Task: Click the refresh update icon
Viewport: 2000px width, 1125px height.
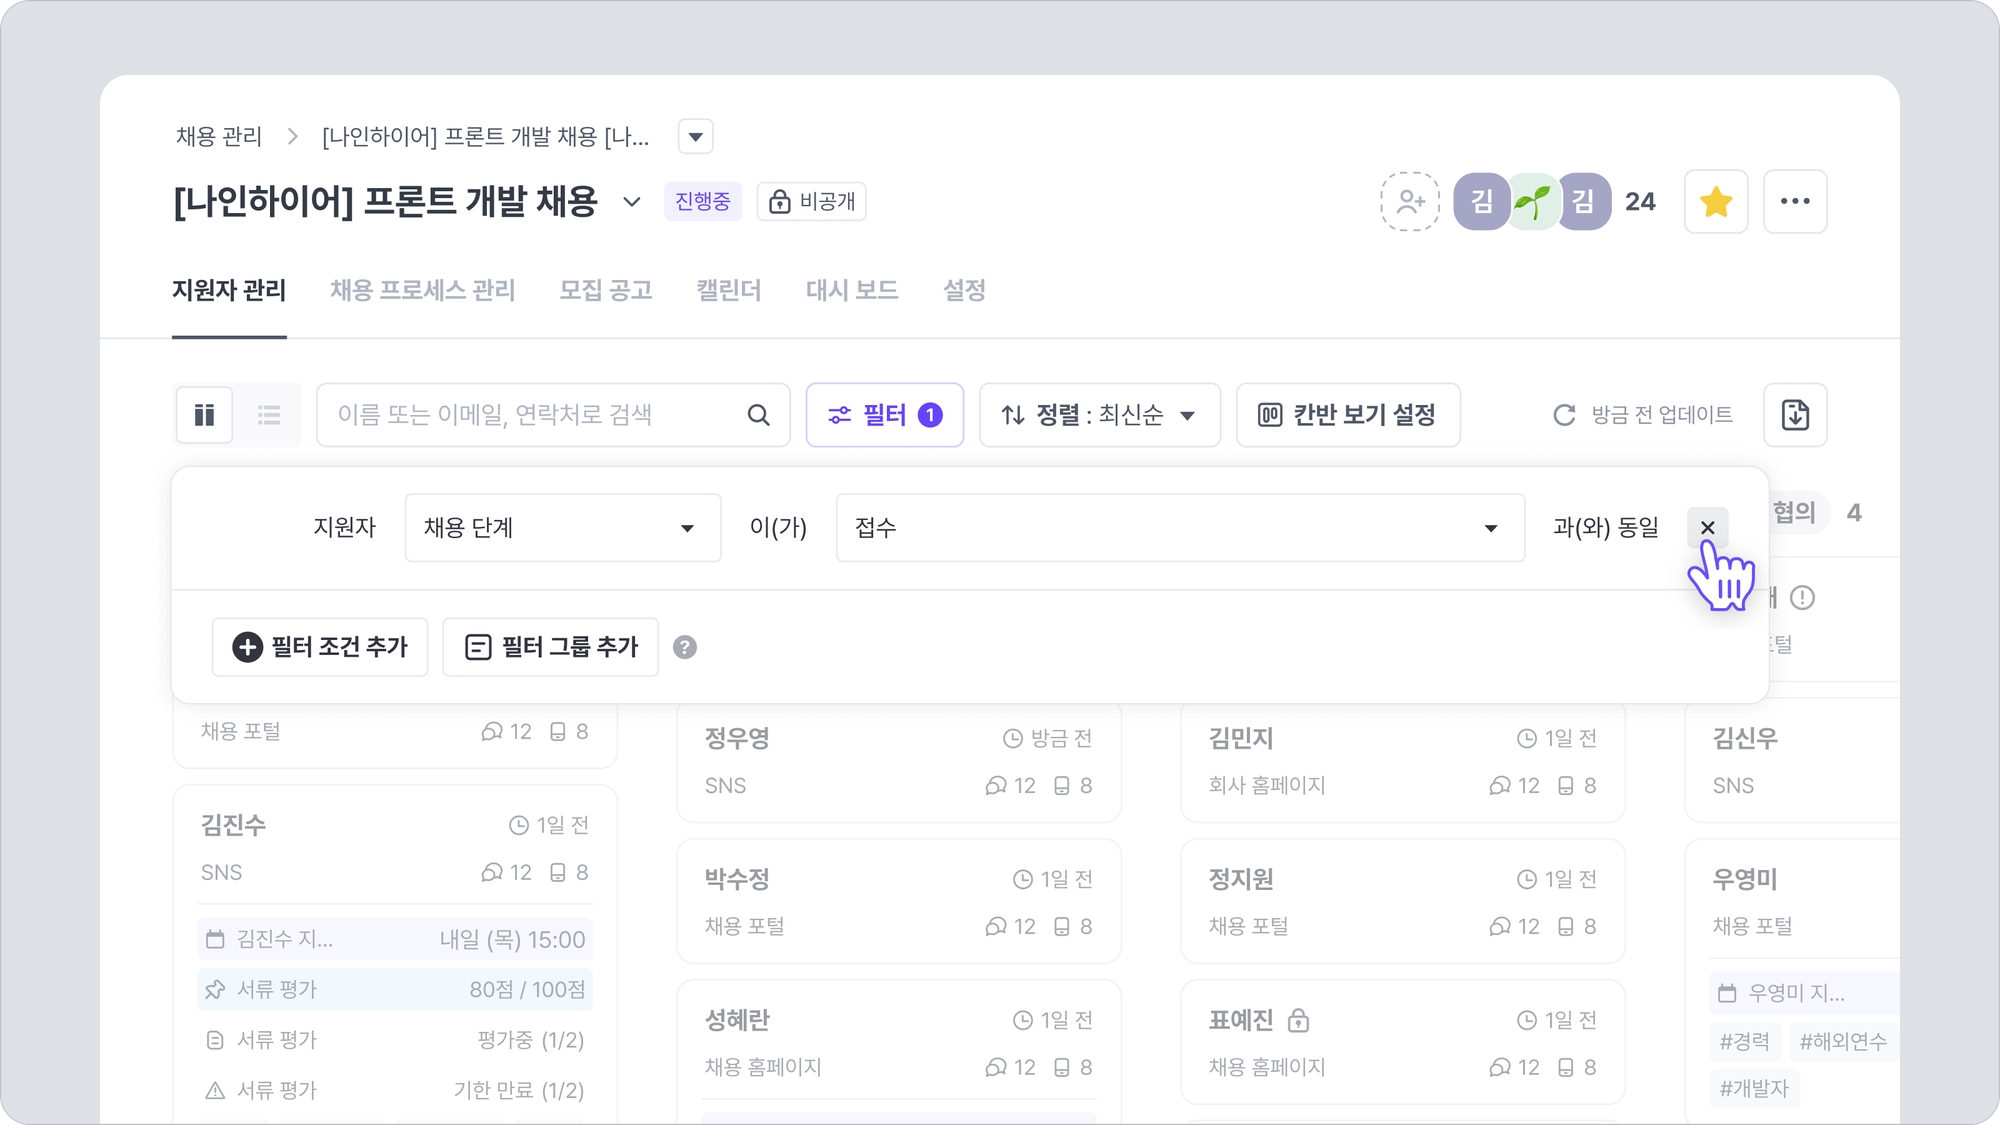Action: [1564, 415]
